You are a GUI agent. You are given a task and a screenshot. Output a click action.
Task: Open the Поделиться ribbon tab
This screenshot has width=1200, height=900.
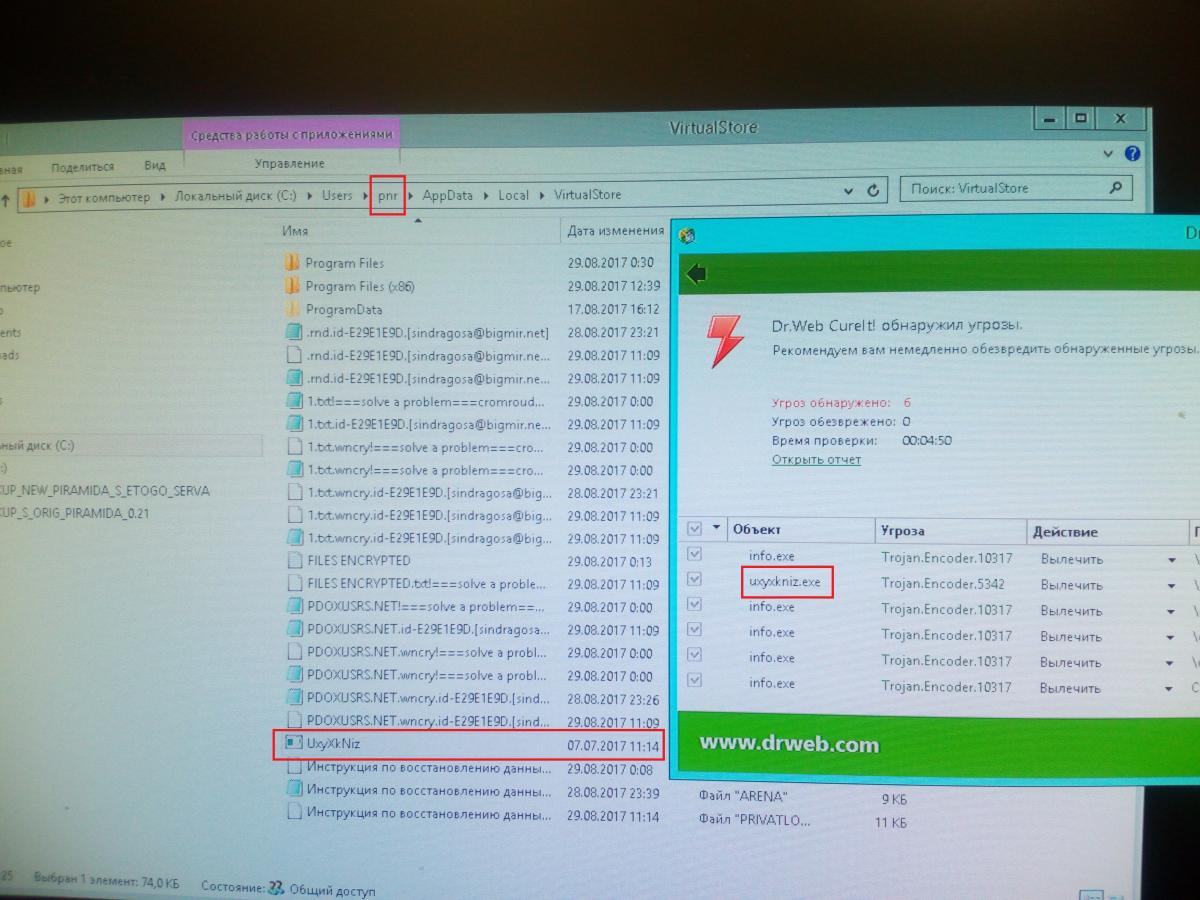(83, 167)
